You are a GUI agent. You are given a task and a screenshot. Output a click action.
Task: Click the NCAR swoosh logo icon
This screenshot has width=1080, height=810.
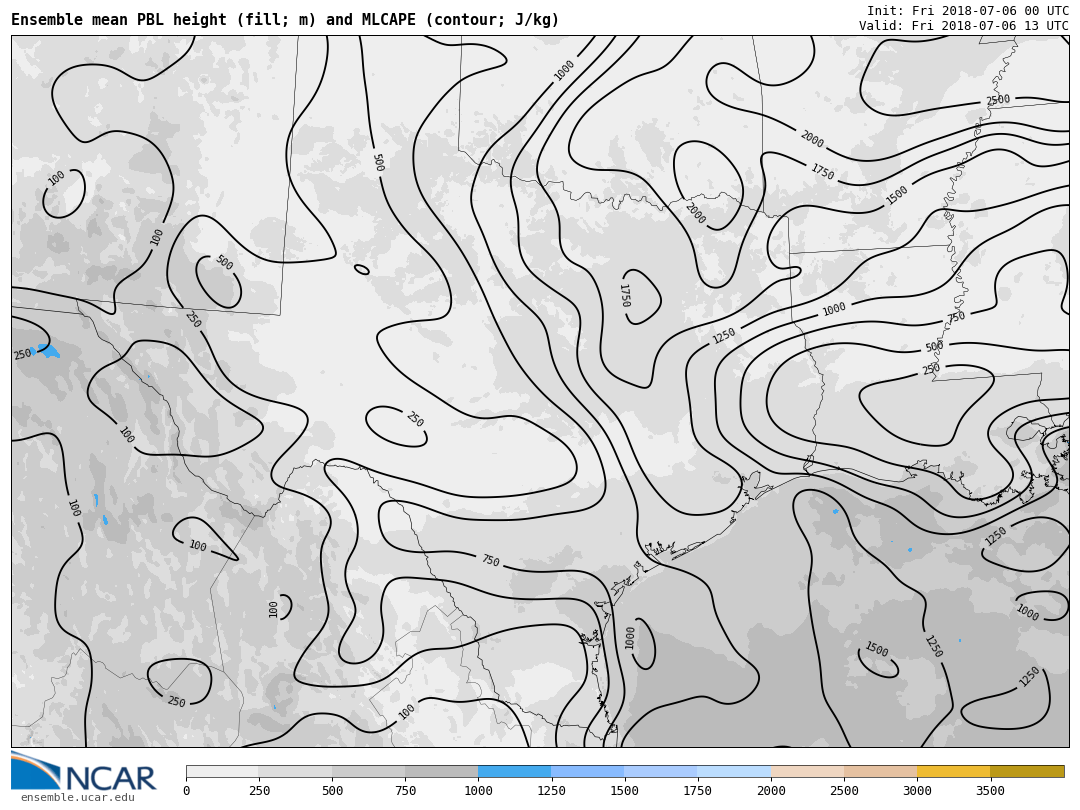click(35, 770)
